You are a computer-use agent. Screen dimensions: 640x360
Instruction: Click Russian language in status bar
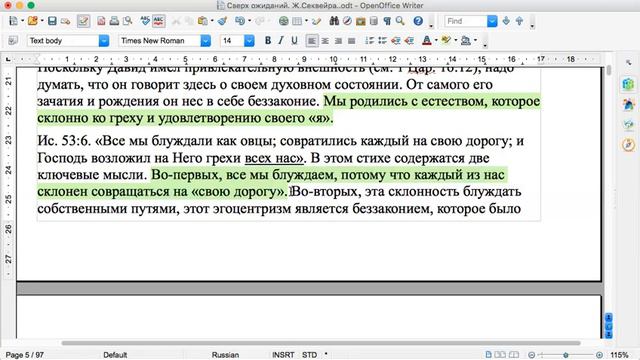225,355
